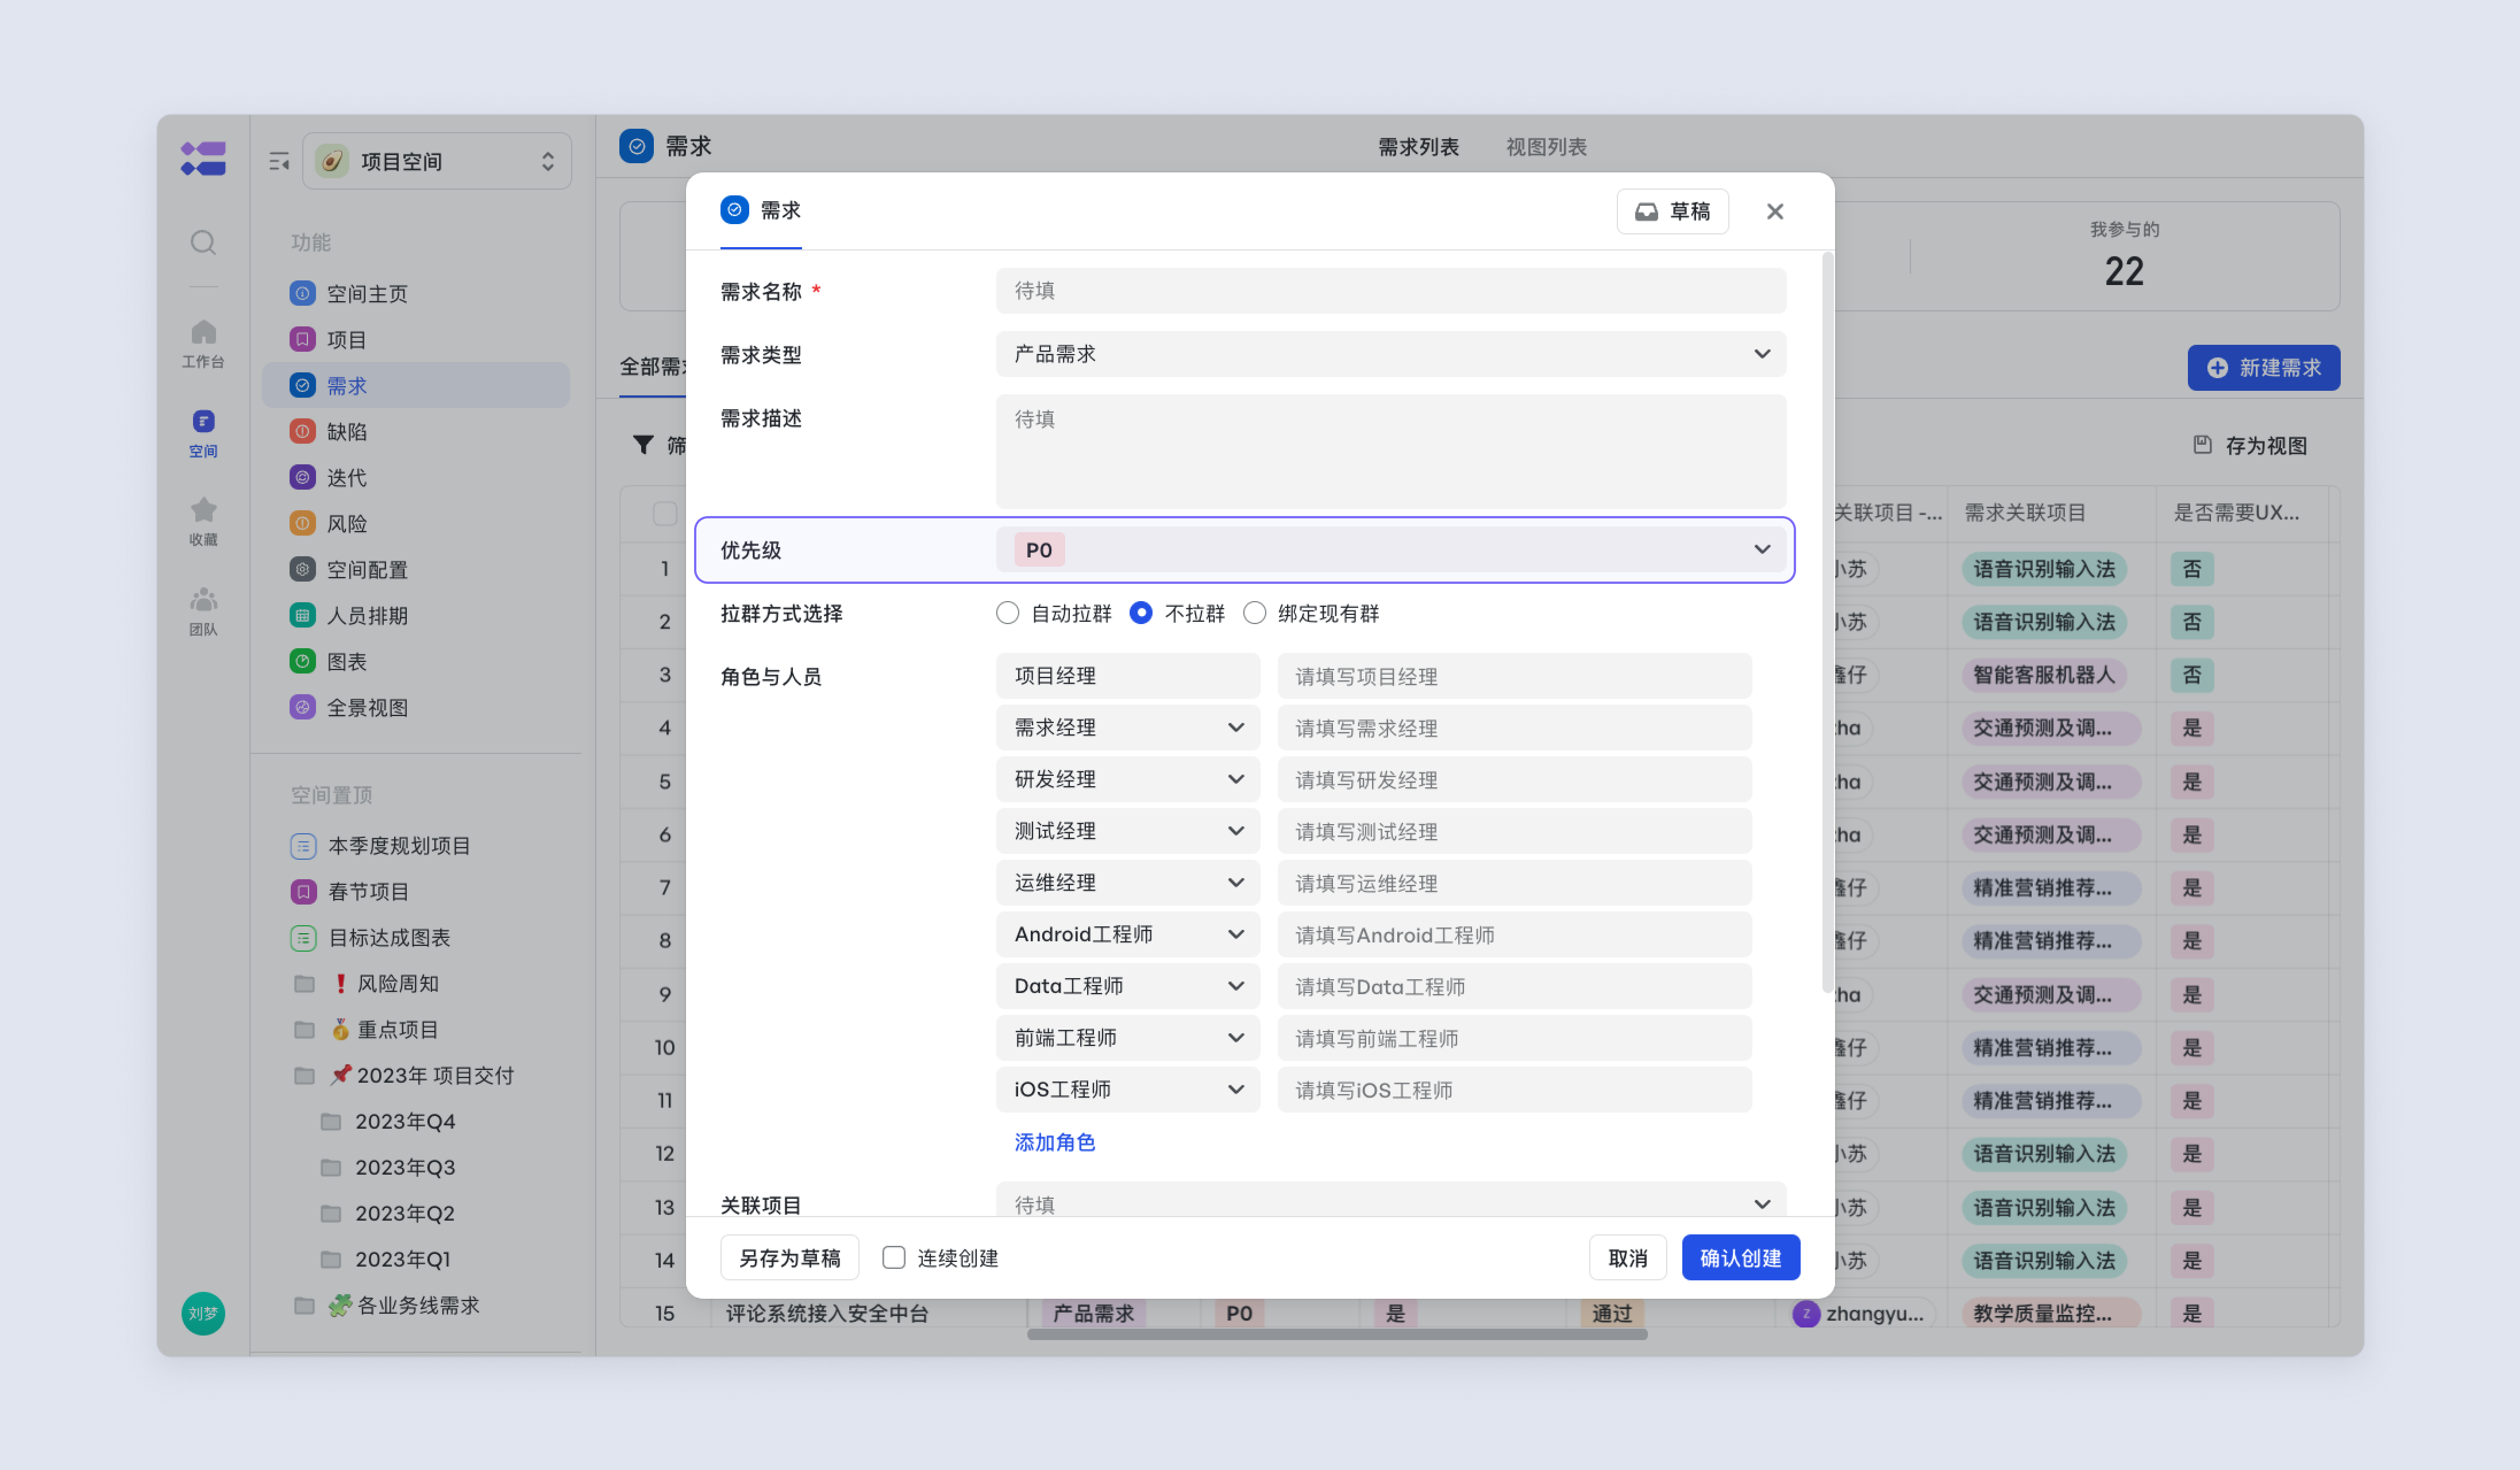
Task: Open 项目空间 space switcher
Action: point(437,161)
